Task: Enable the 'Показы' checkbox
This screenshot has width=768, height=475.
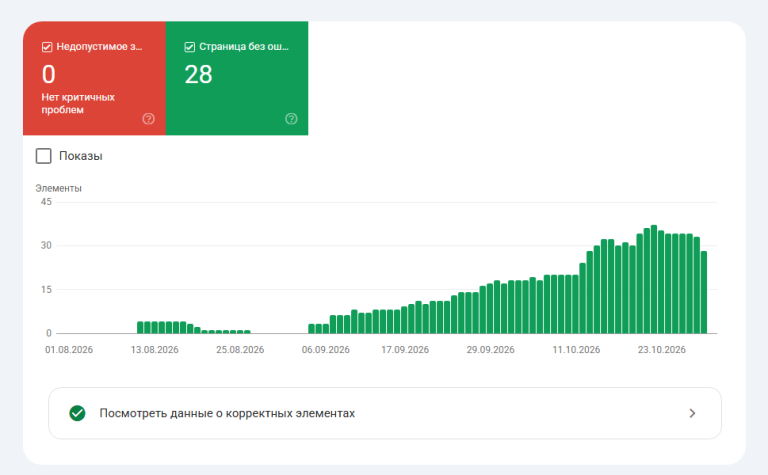Action: [44, 156]
